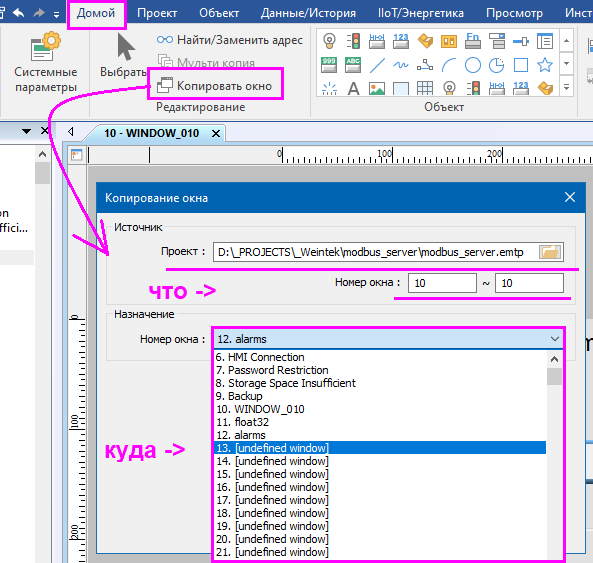Select the line drawing tool icon
Screen dimensions: 593x563
click(377, 65)
